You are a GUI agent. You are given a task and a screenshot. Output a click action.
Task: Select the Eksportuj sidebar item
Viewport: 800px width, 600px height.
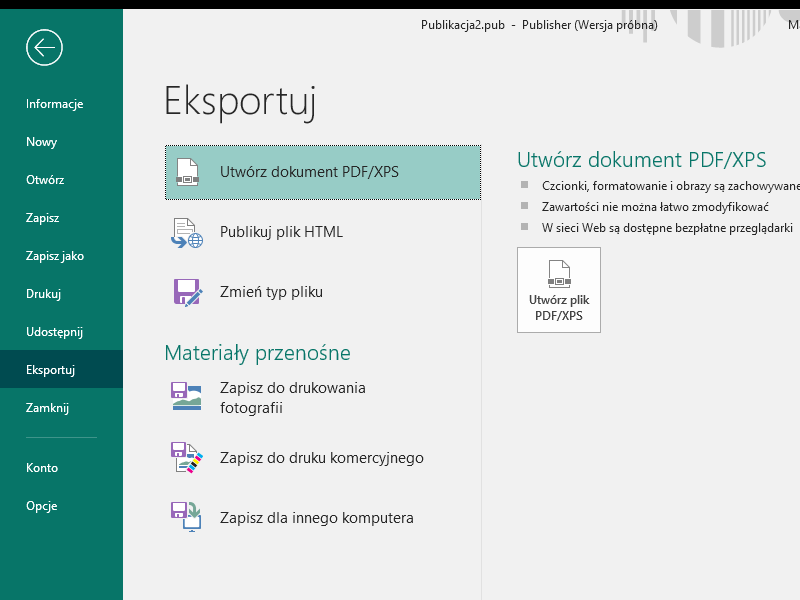tap(61, 369)
